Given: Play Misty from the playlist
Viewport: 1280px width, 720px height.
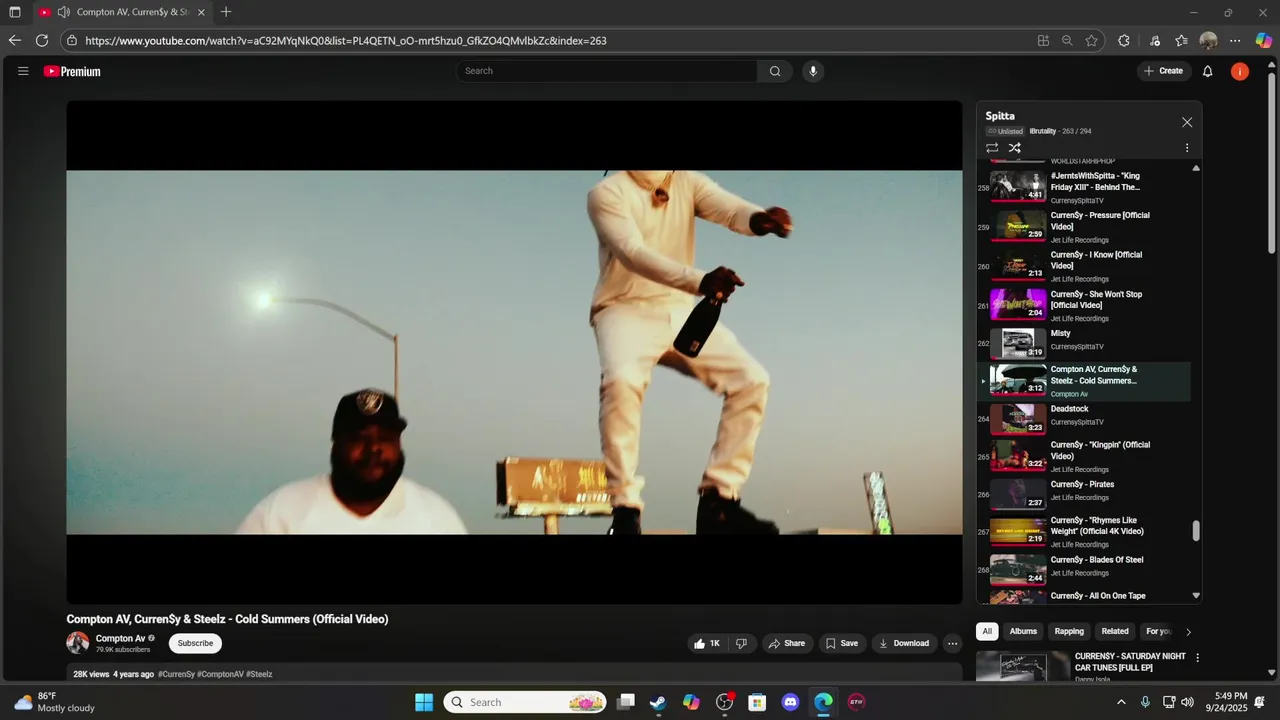Looking at the screenshot, I should click(x=1084, y=344).
